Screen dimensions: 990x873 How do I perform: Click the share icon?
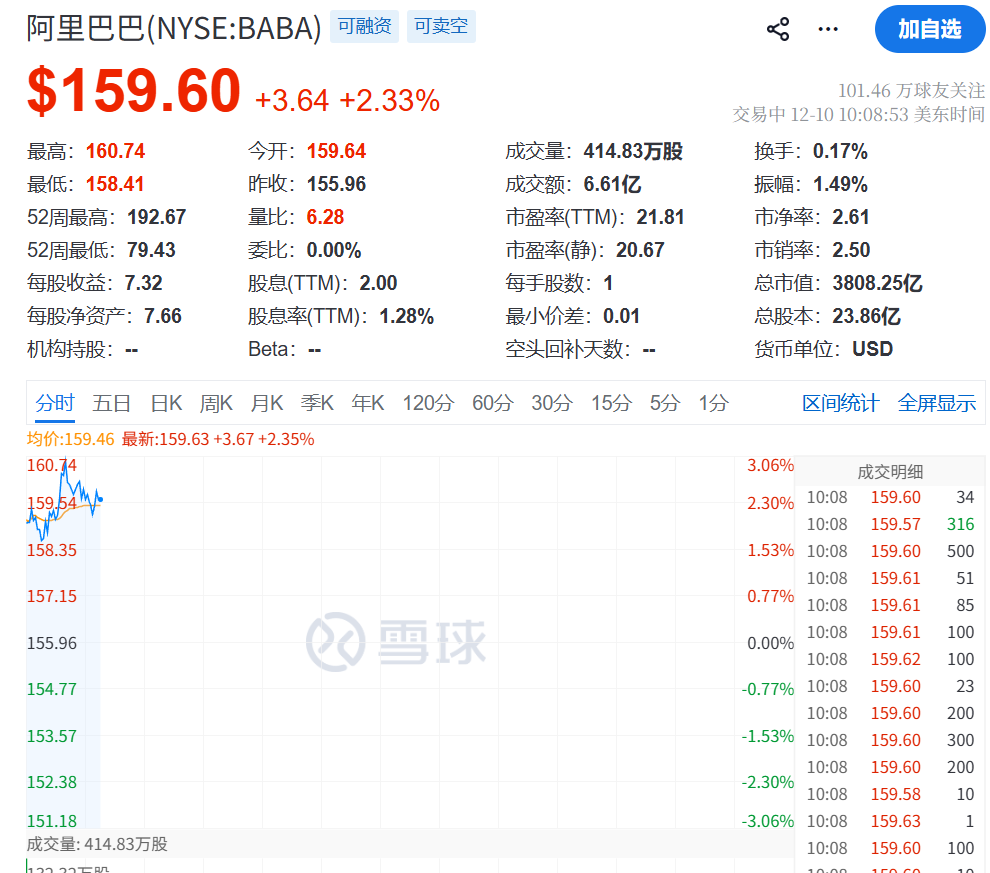point(777,29)
